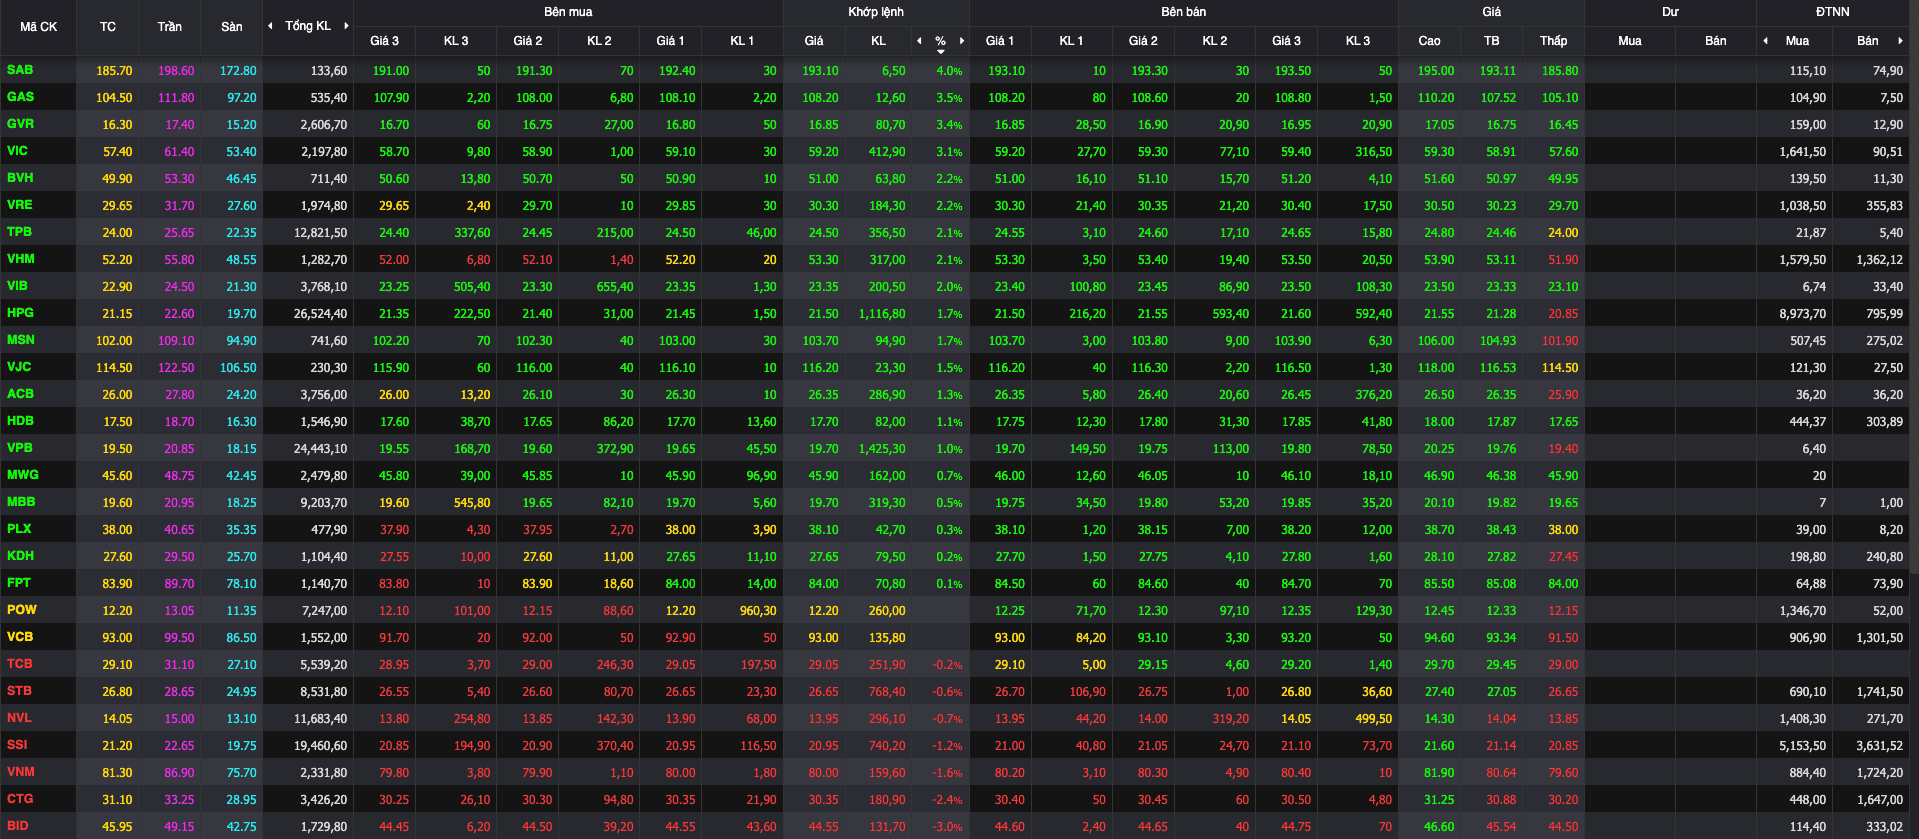Open the VHM ticker symbol
The width and height of the screenshot is (1919, 839).
click(20, 259)
